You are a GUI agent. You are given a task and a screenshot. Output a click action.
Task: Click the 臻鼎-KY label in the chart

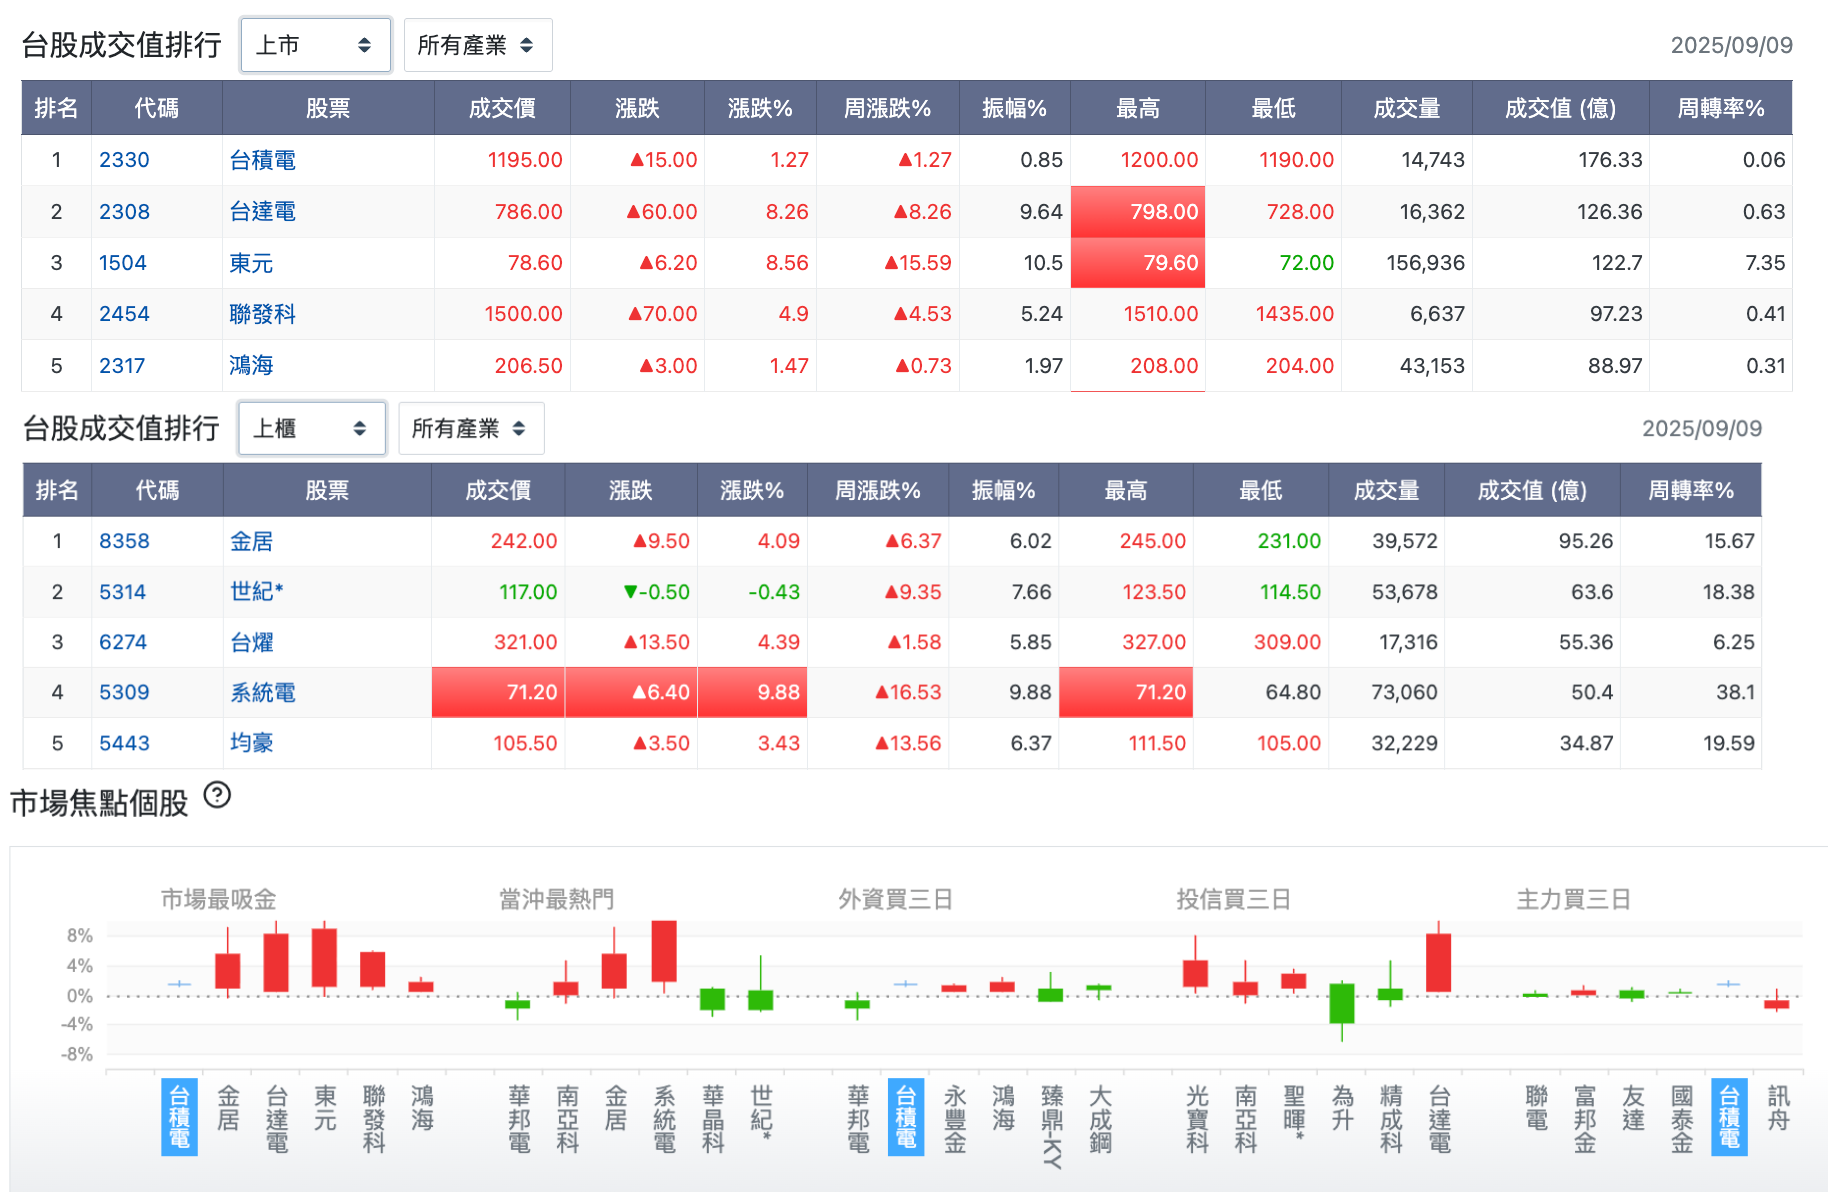1052,1126
